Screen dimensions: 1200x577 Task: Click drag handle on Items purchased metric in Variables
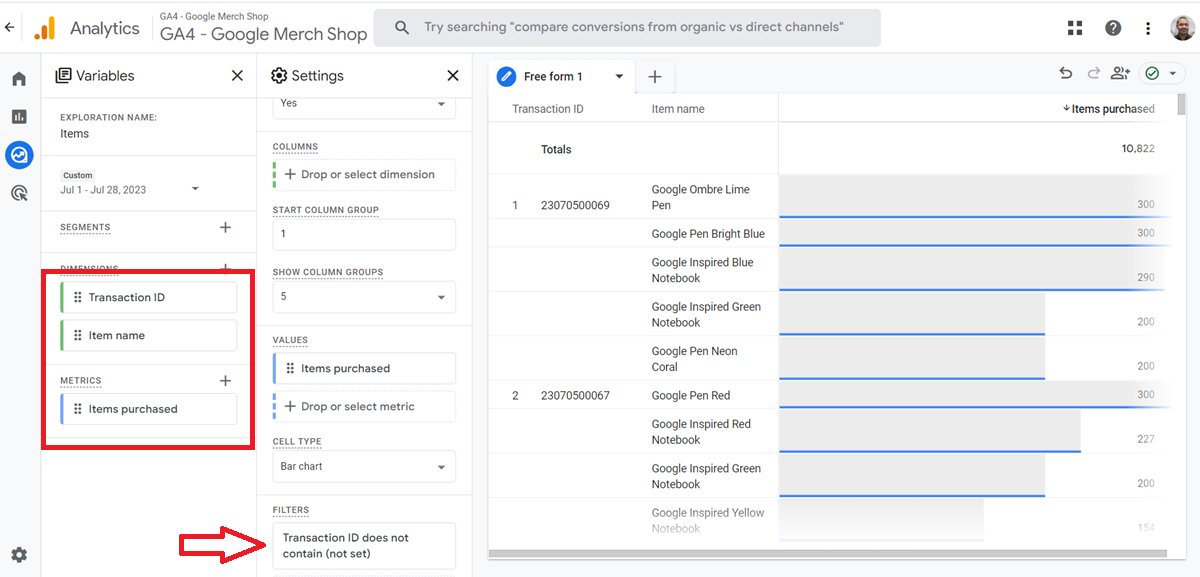[x=77, y=409]
